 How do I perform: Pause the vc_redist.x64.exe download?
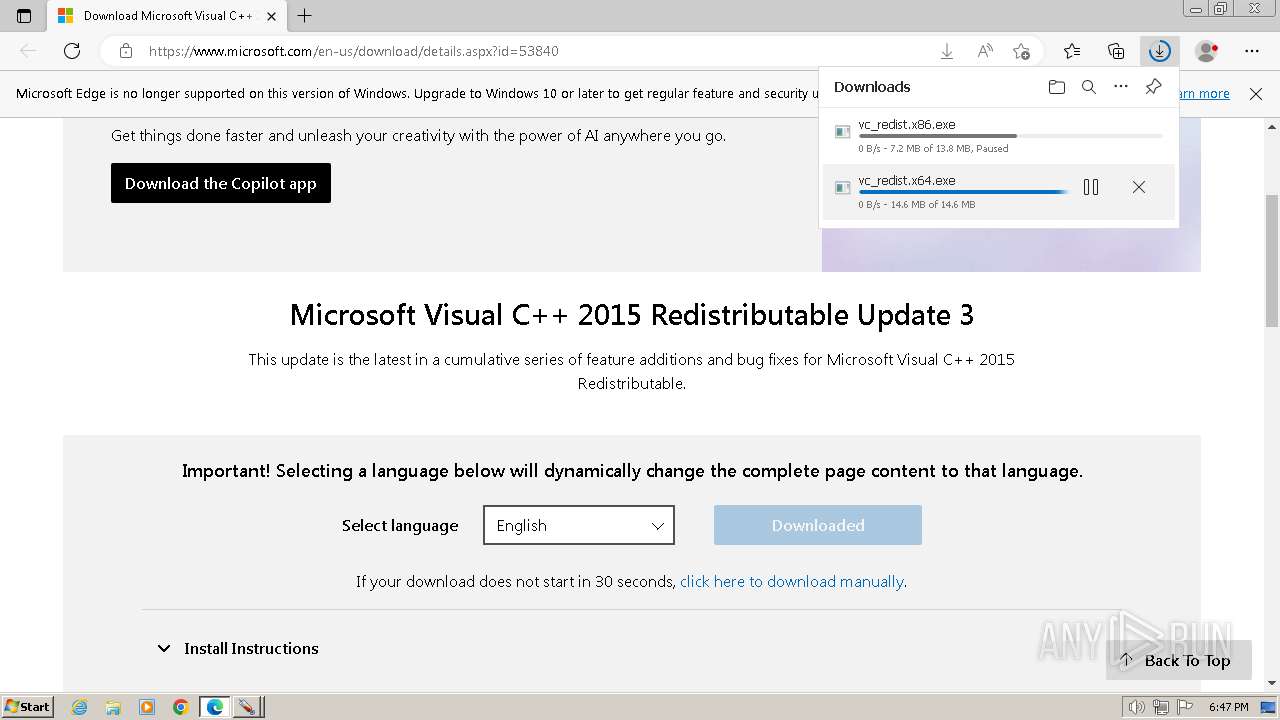pos(1091,187)
